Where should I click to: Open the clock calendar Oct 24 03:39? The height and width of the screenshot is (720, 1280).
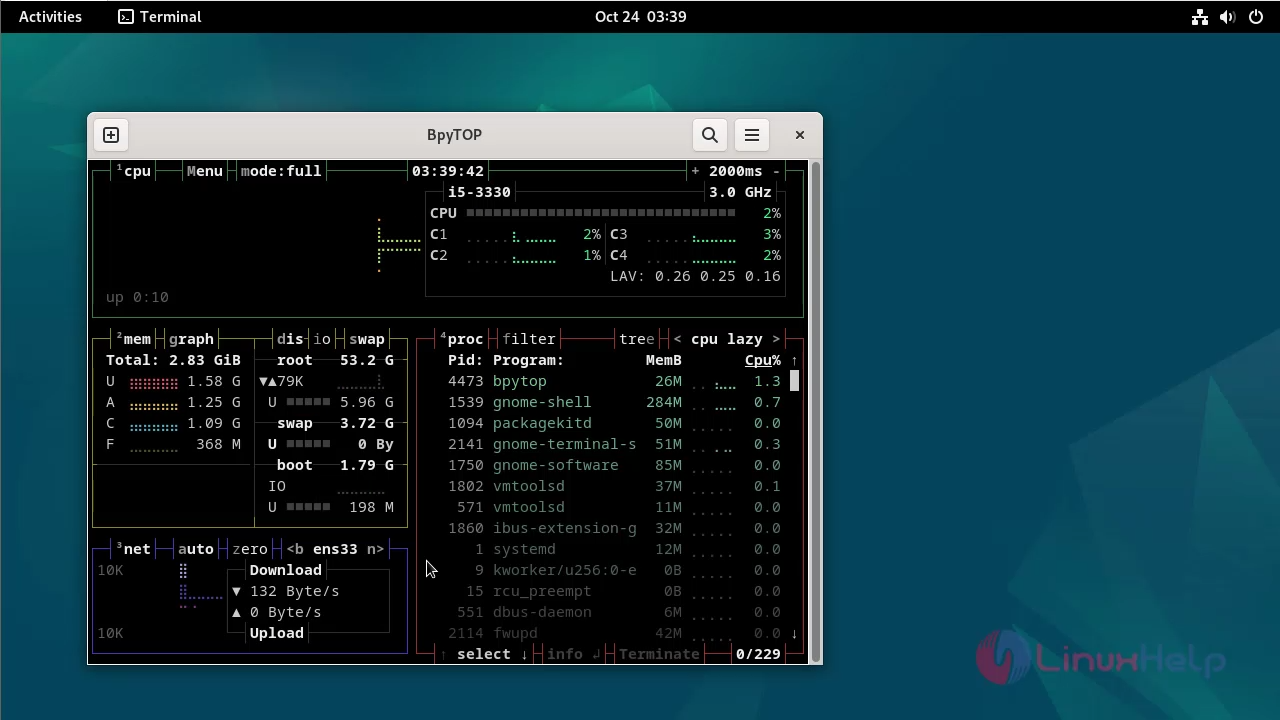[x=640, y=16]
